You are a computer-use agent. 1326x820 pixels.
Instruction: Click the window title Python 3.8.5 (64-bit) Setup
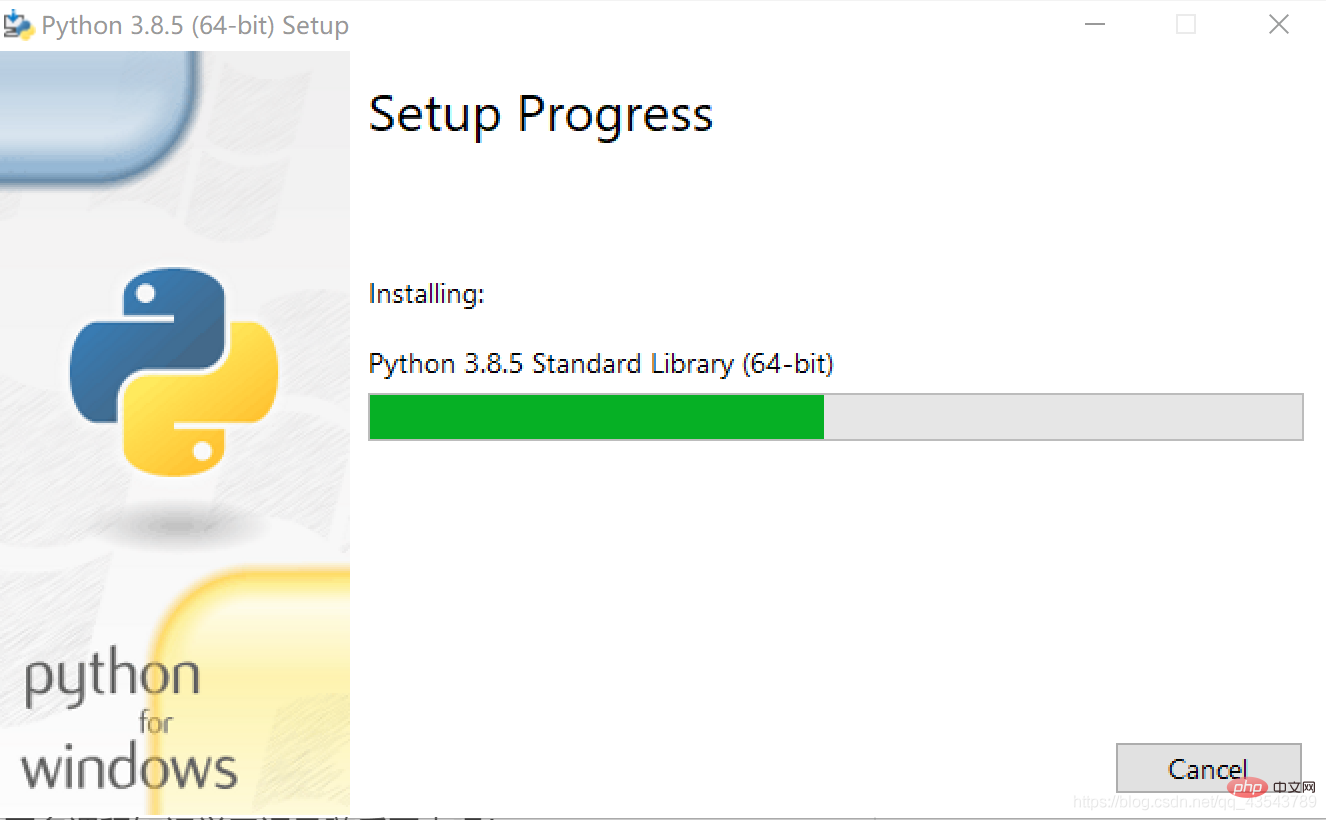[x=195, y=26]
